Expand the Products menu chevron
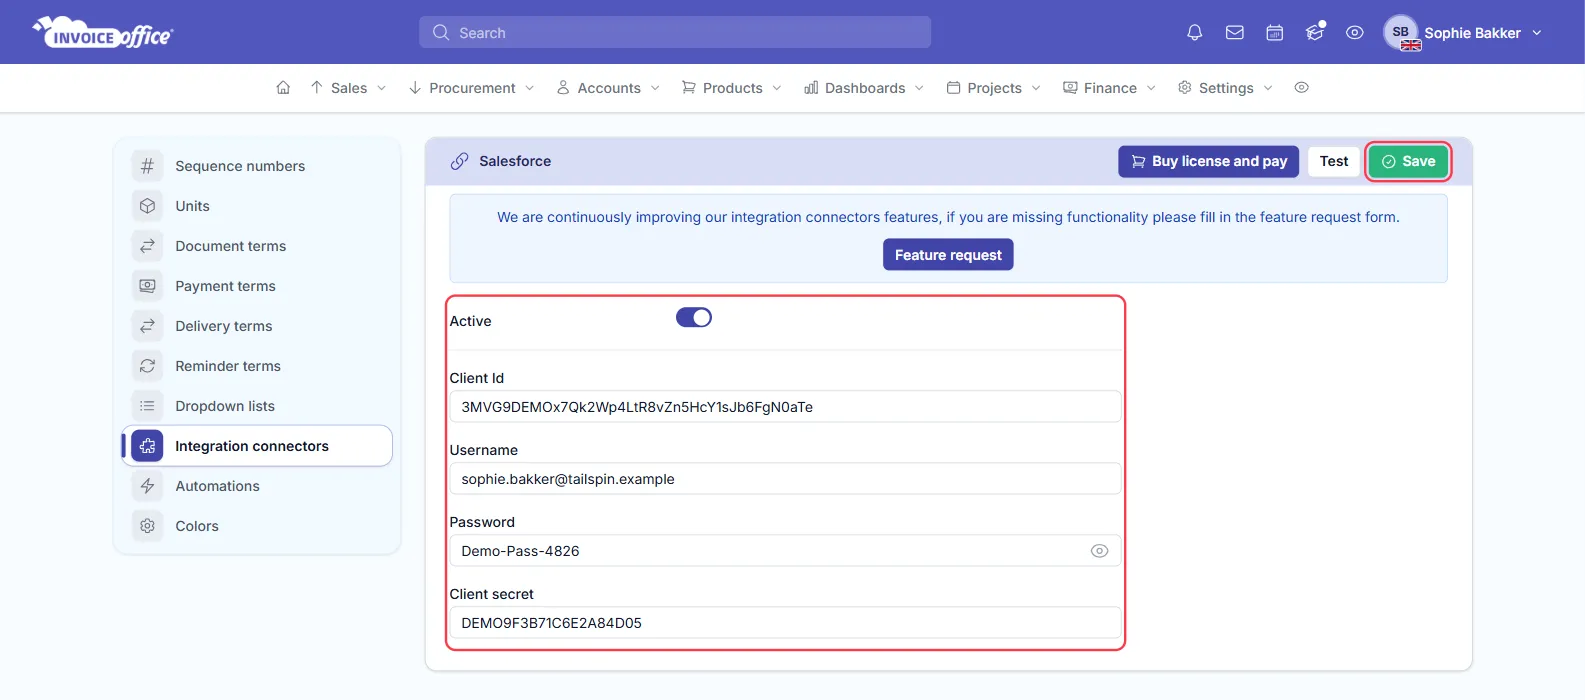 click(x=777, y=88)
